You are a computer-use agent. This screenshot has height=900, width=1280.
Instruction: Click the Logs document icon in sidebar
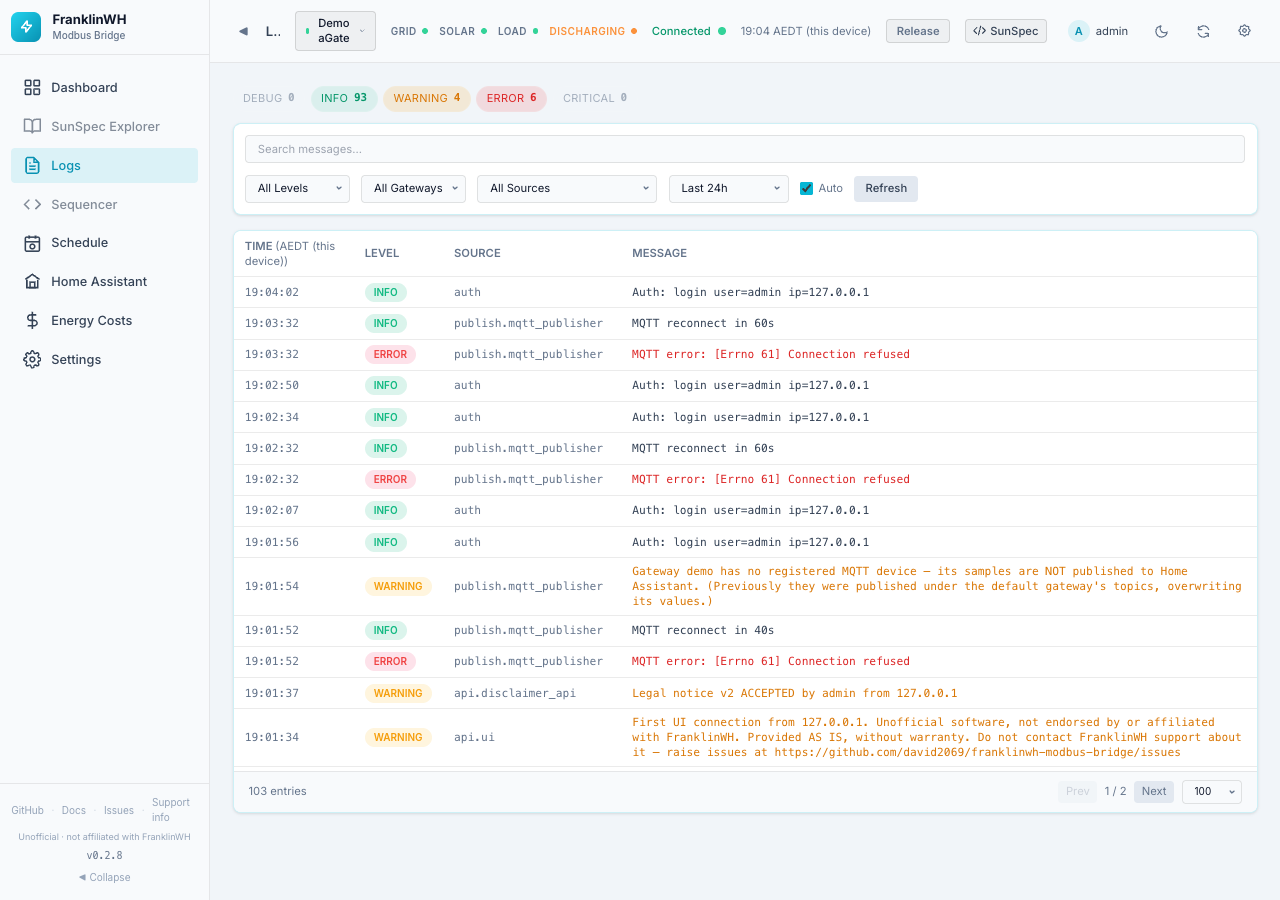[x=32, y=166]
